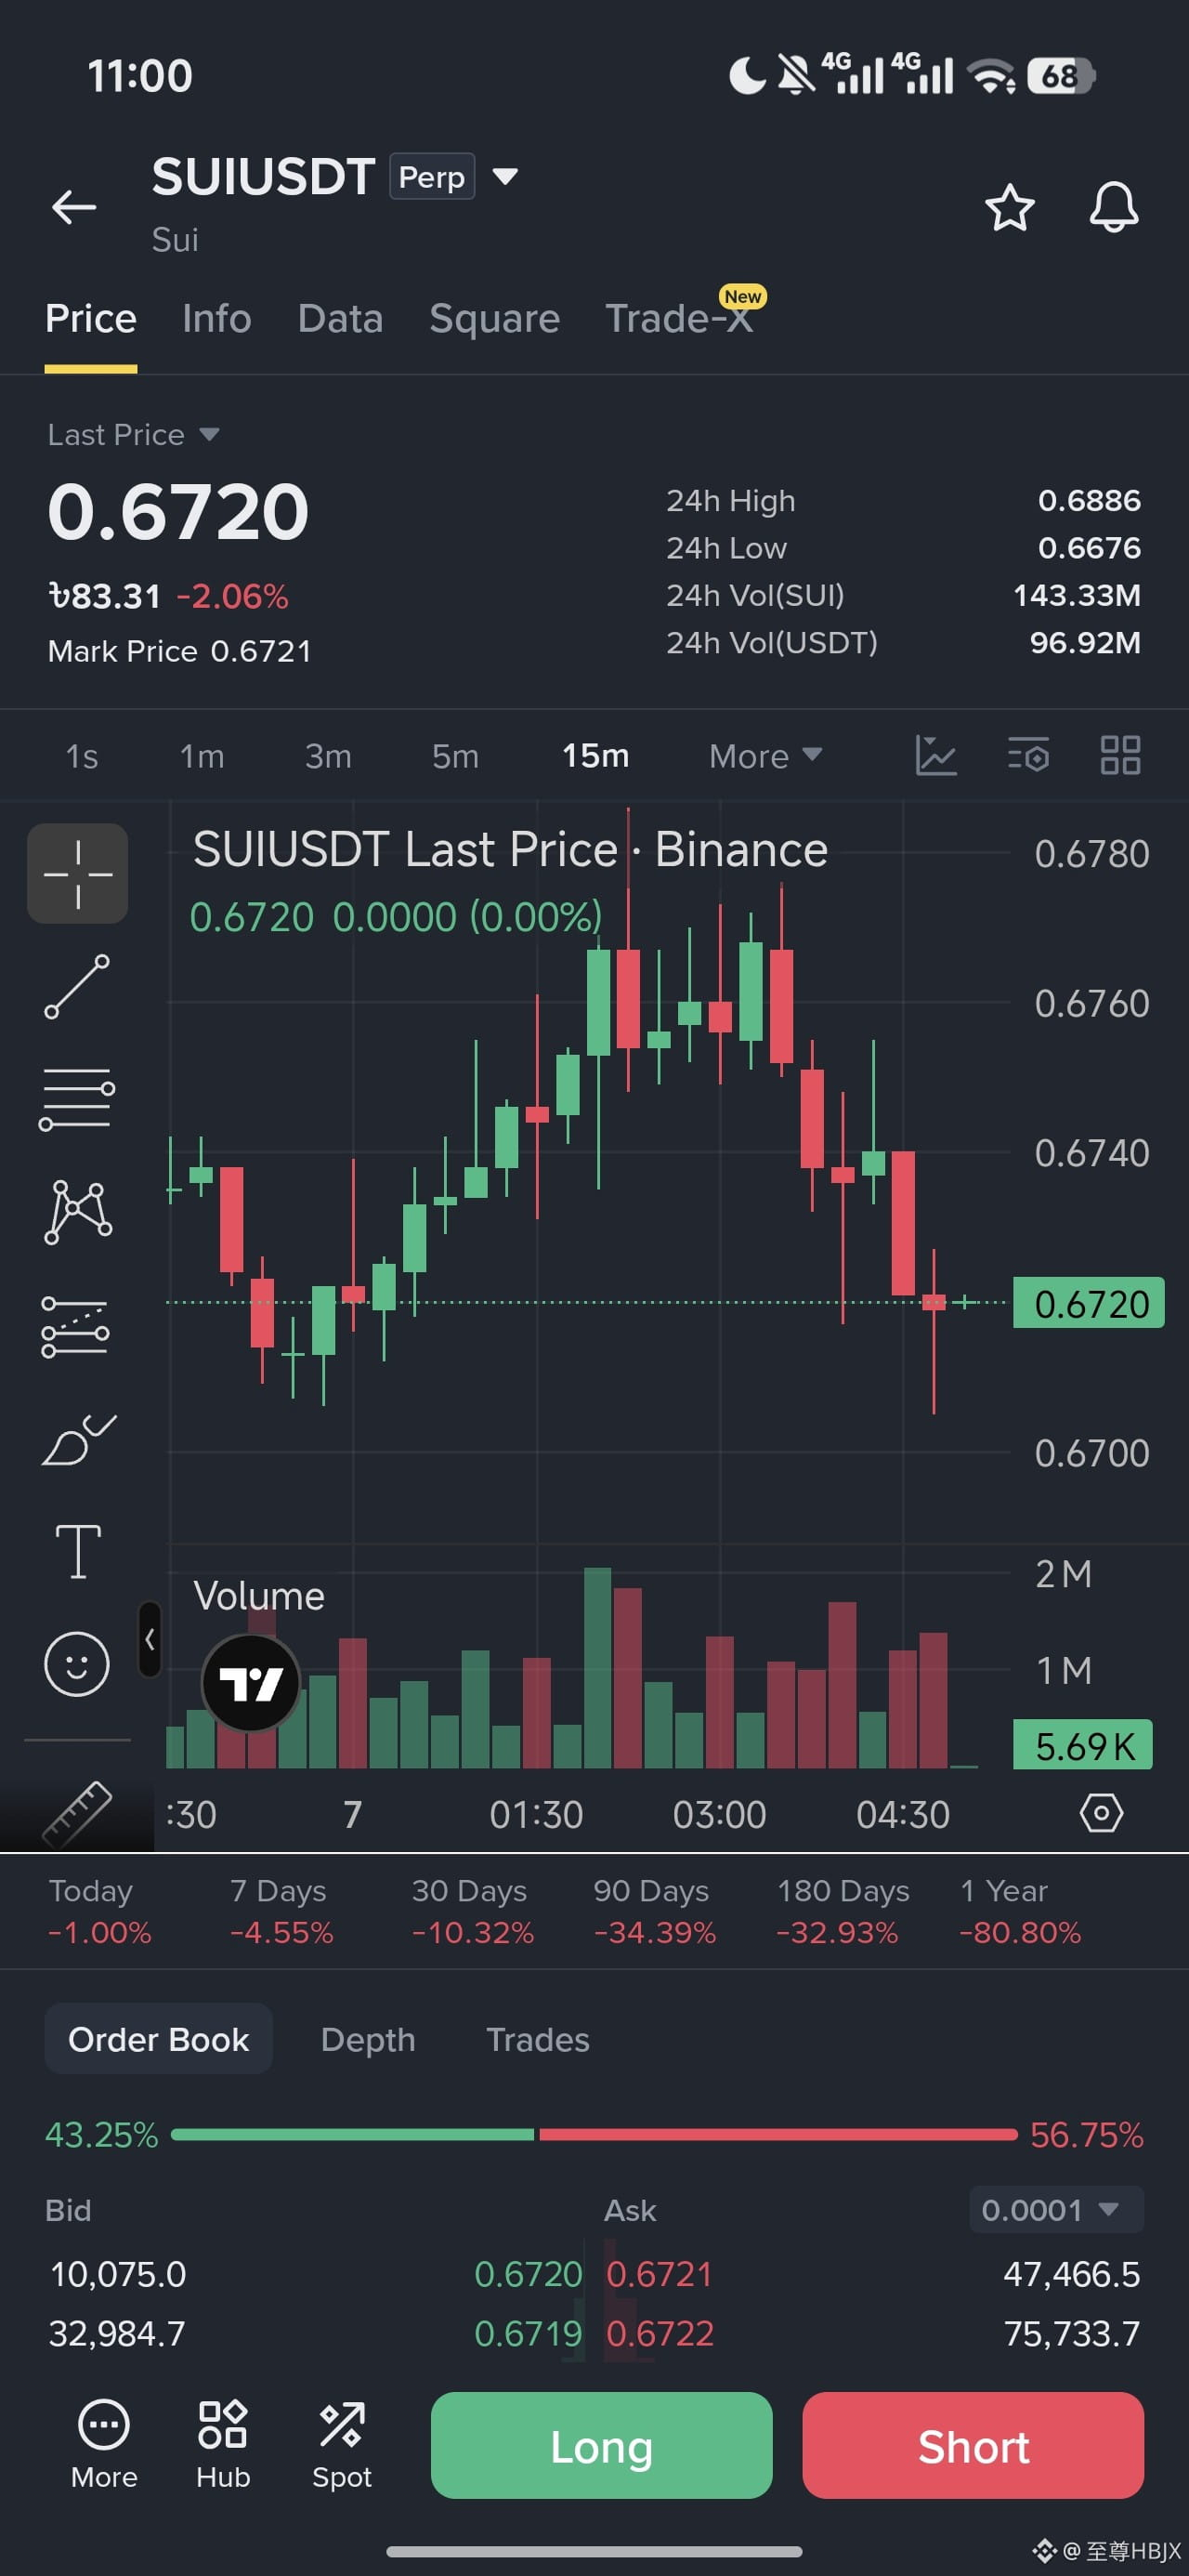
Task: Add SUIUSDT to favorites star
Action: [1009, 207]
